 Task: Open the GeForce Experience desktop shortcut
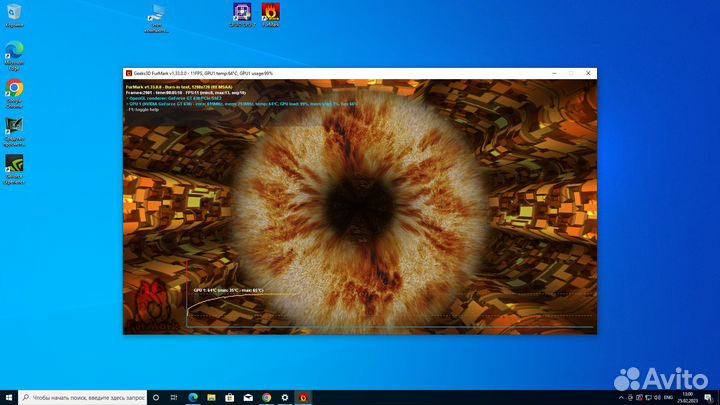[14, 166]
